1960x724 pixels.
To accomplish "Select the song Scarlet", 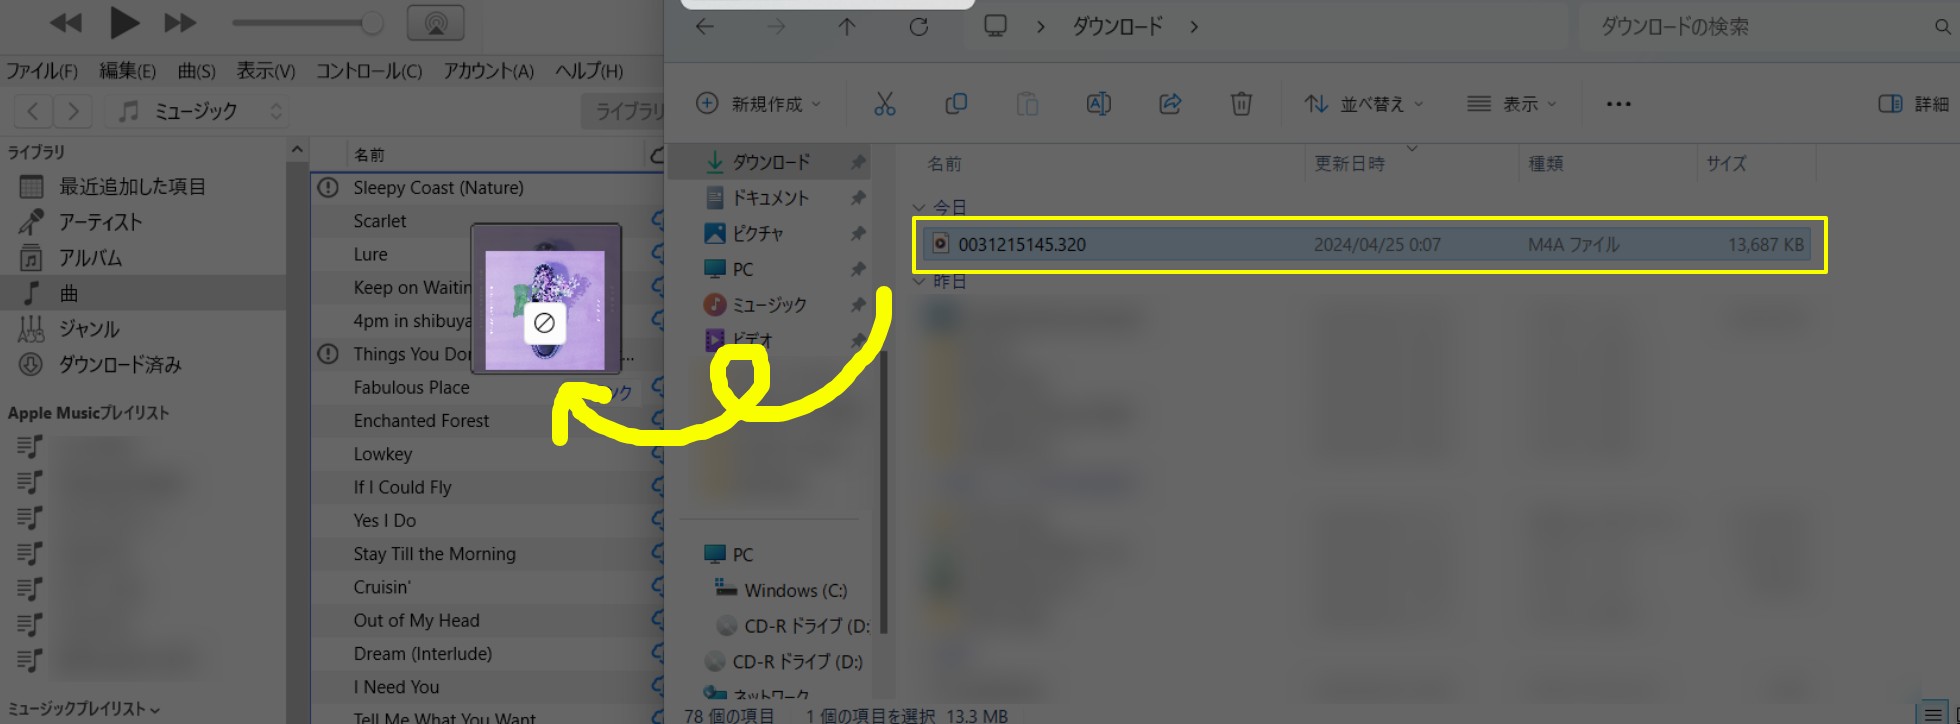I will click(380, 221).
